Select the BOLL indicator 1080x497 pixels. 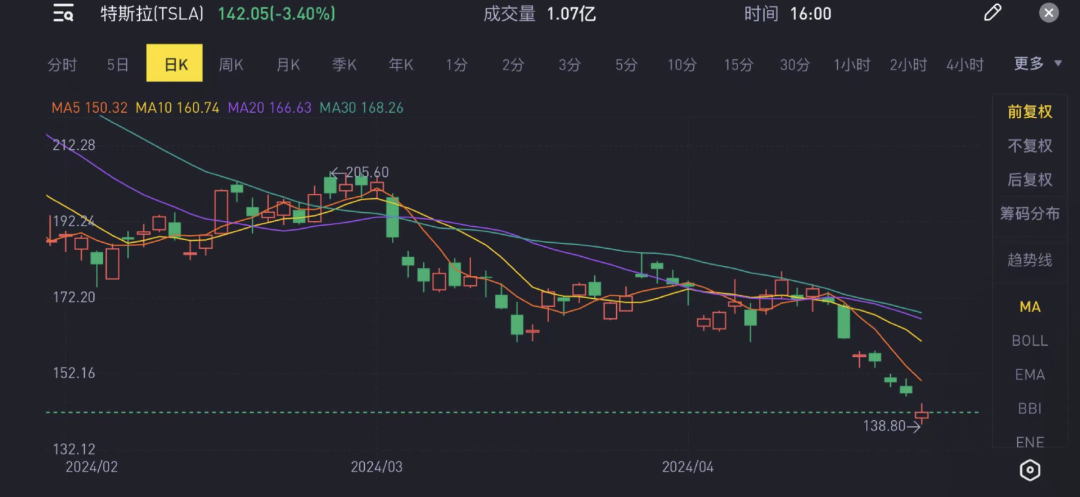pos(1030,341)
